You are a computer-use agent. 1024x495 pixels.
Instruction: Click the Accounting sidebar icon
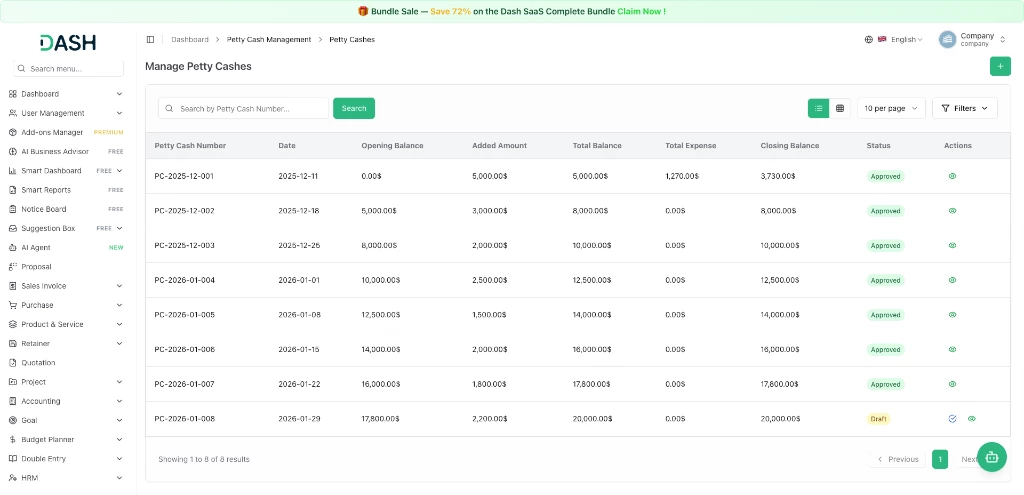click(12, 401)
